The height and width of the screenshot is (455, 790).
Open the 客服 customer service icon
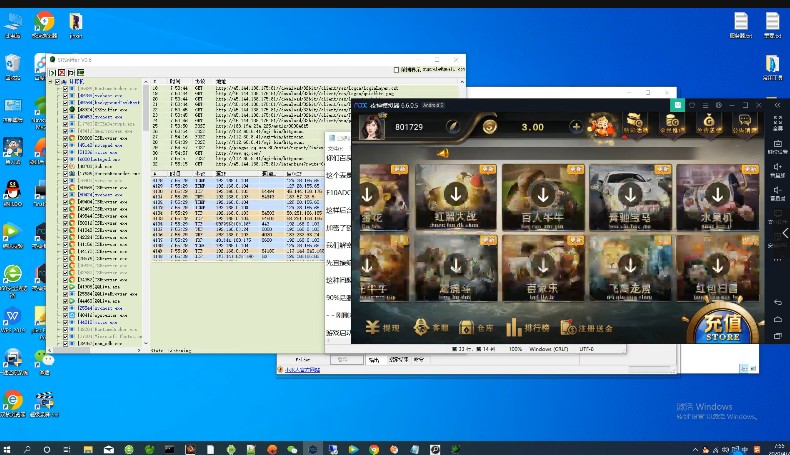point(431,327)
